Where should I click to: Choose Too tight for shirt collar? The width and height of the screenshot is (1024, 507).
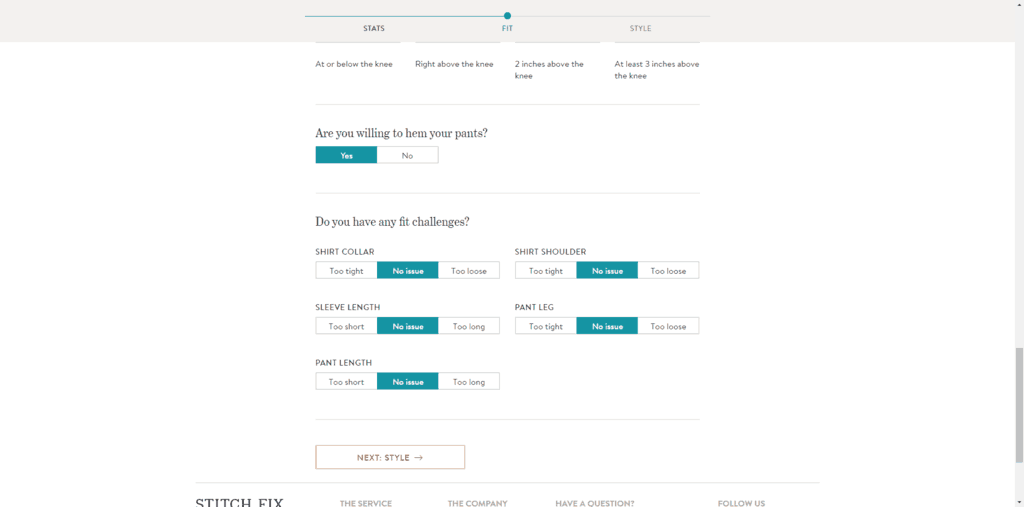346,270
